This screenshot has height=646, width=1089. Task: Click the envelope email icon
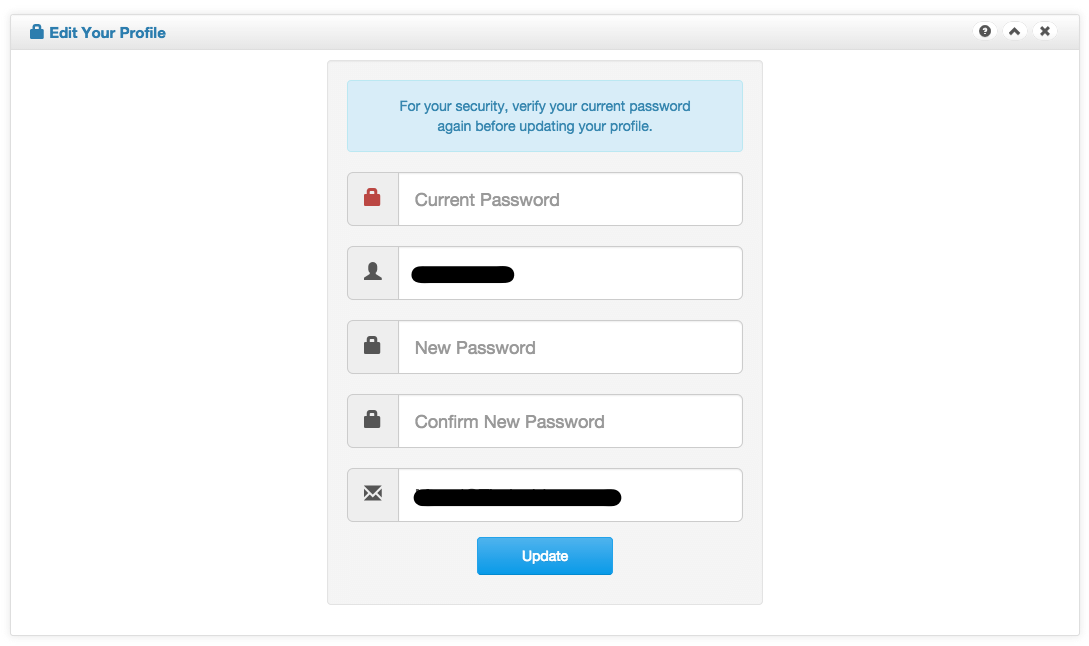[373, 493]
